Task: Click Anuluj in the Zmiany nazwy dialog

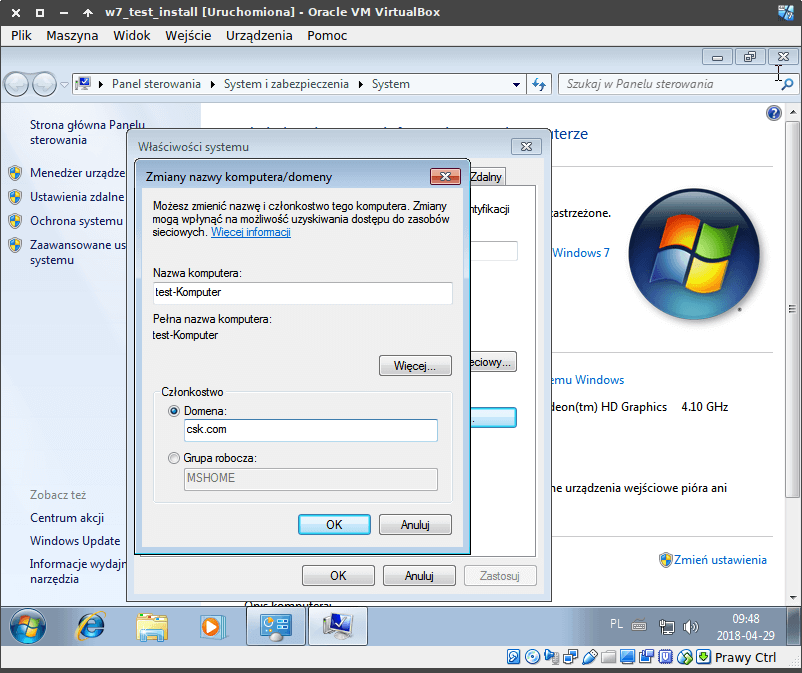Action: 415,525
